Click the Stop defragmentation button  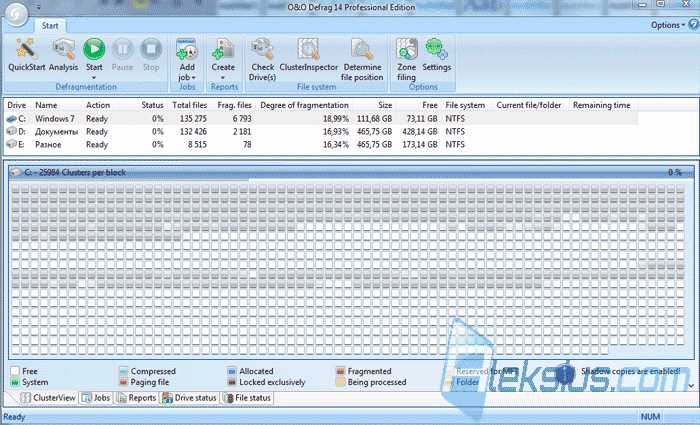(151, 55)
